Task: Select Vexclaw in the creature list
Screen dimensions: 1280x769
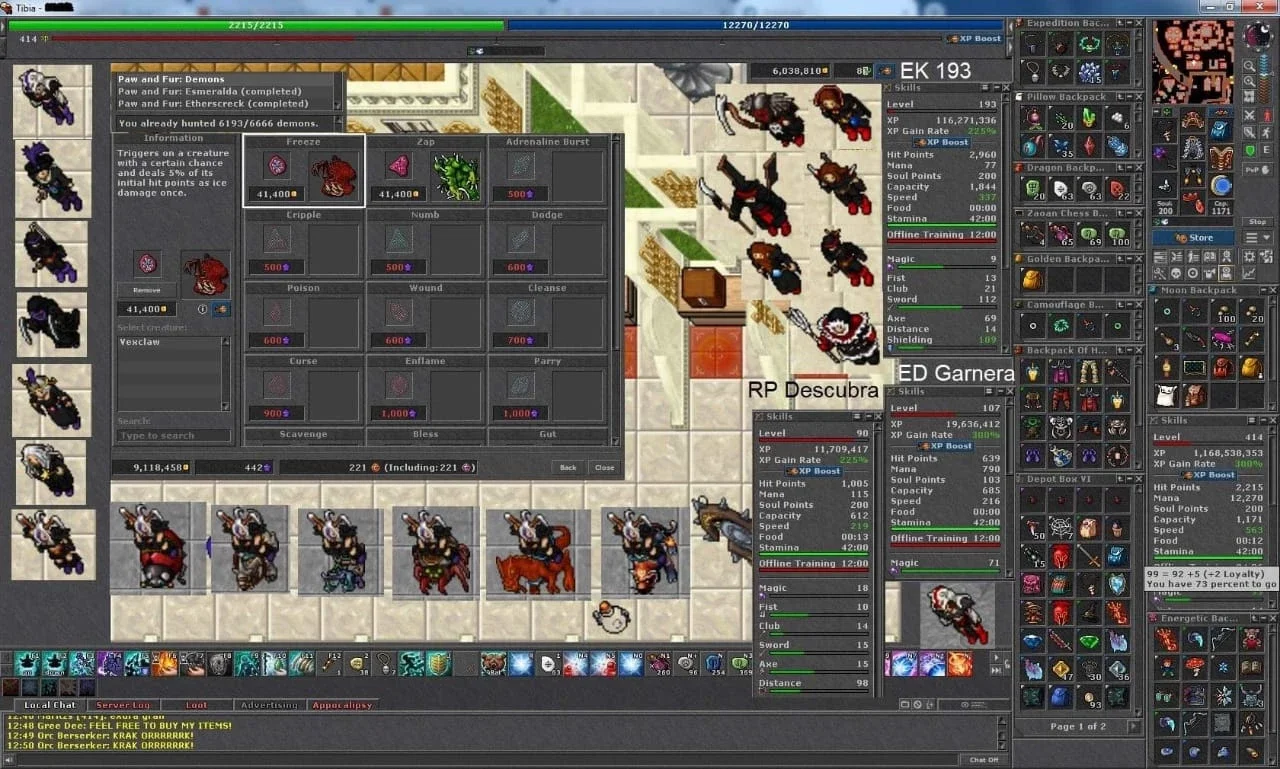Action: pos(139,342)
